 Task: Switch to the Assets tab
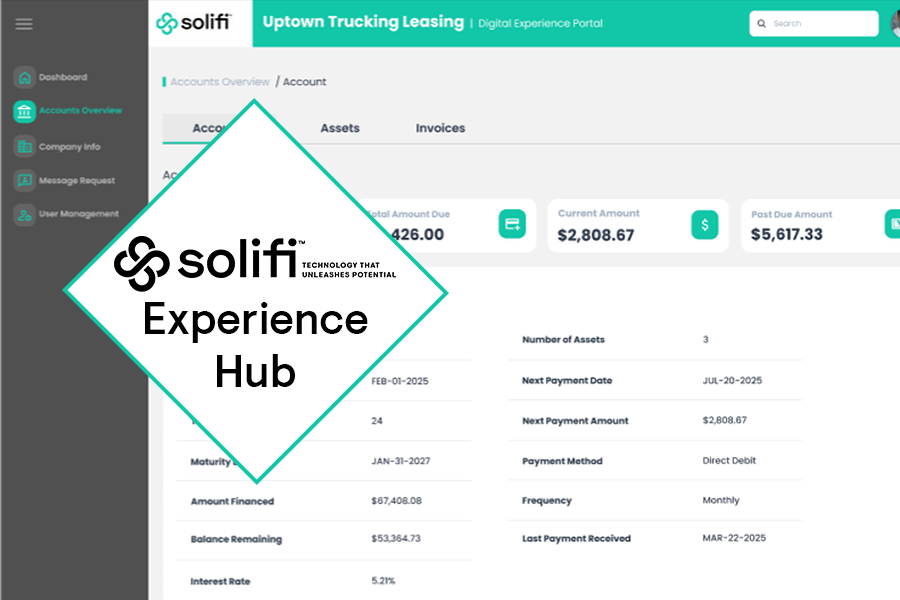[340, 128]
